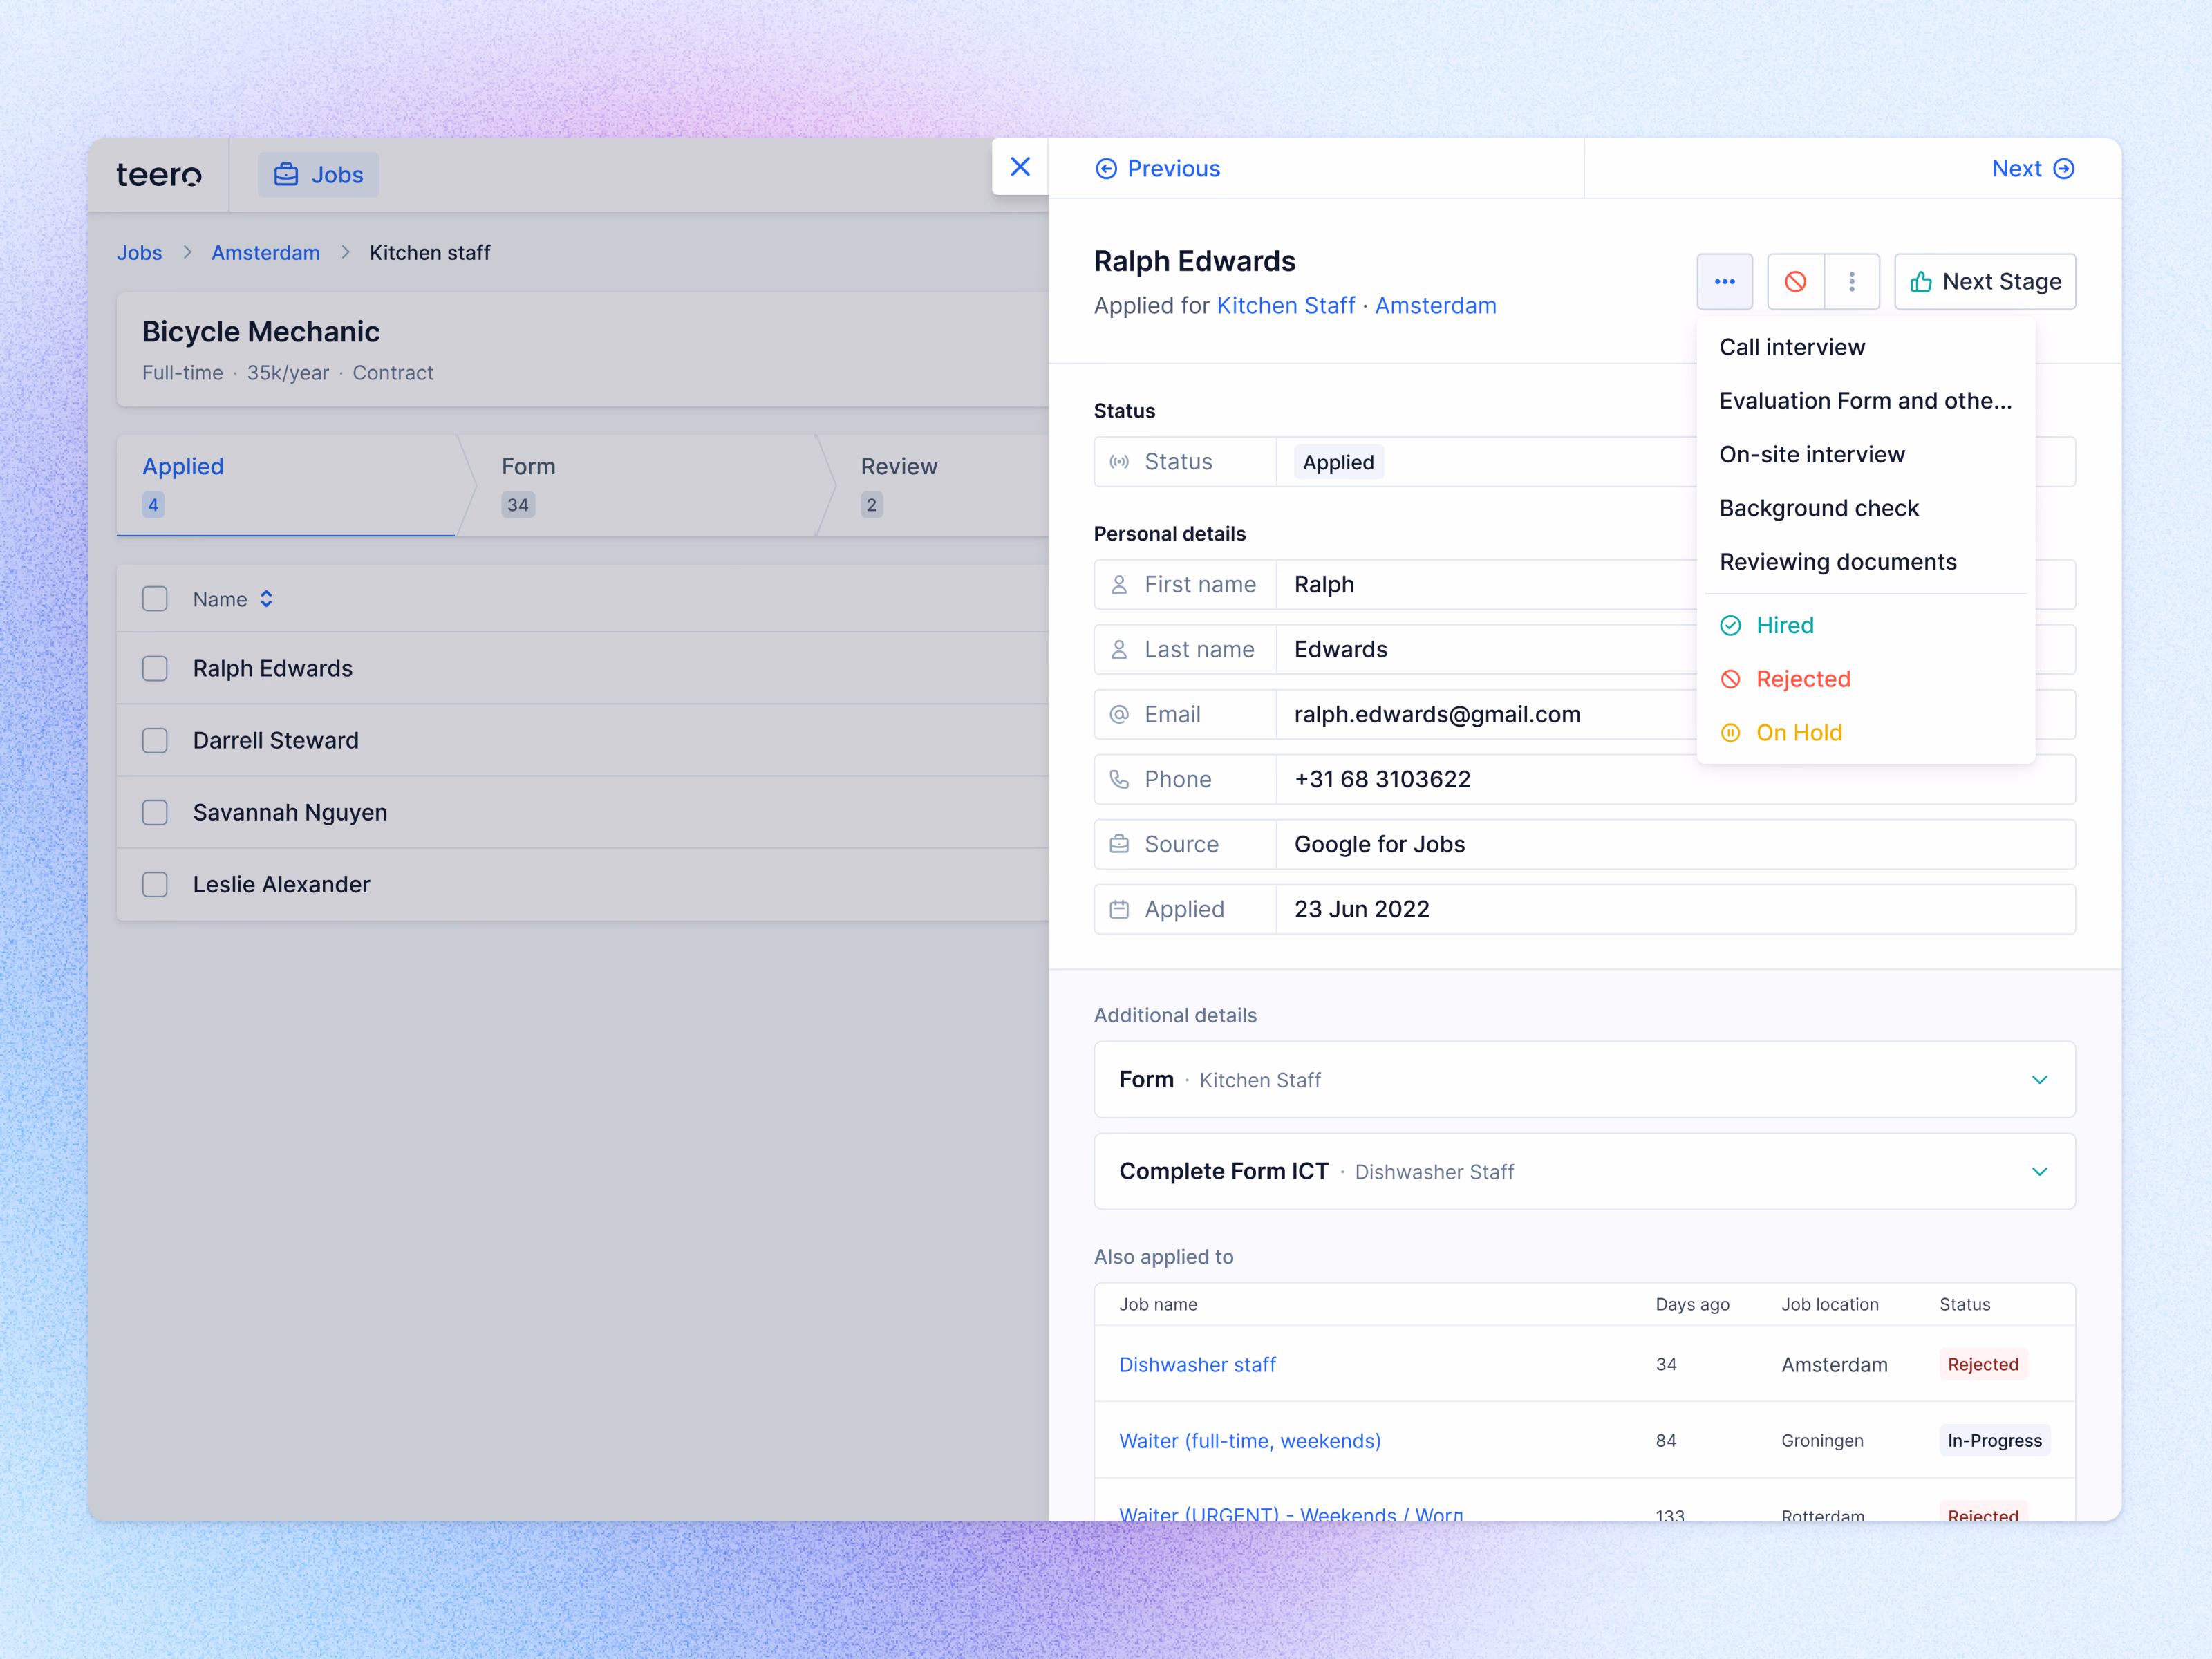The width and height of the screenshot is (2212, 1659).
Task: Open the Kitchen Staff job link
Action: point(1286,306)
